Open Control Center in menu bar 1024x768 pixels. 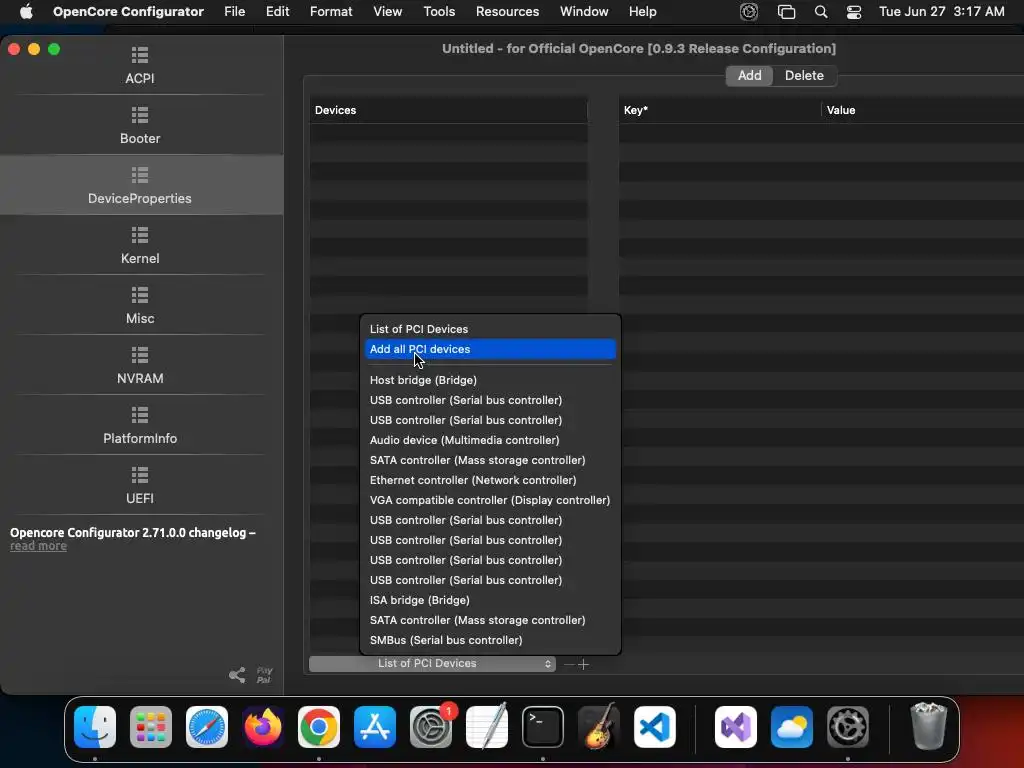[854, 12]
